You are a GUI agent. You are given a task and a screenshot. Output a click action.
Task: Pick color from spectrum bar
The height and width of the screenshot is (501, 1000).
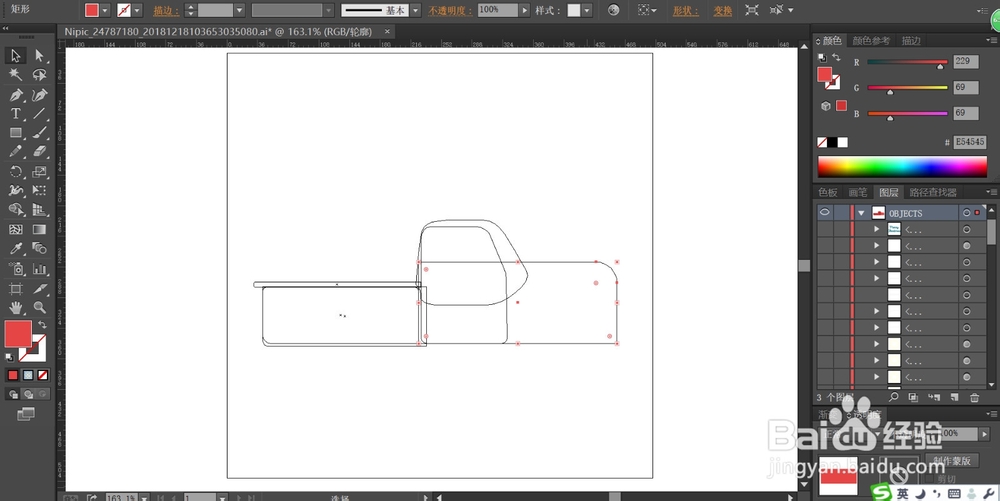coord(902,166)
